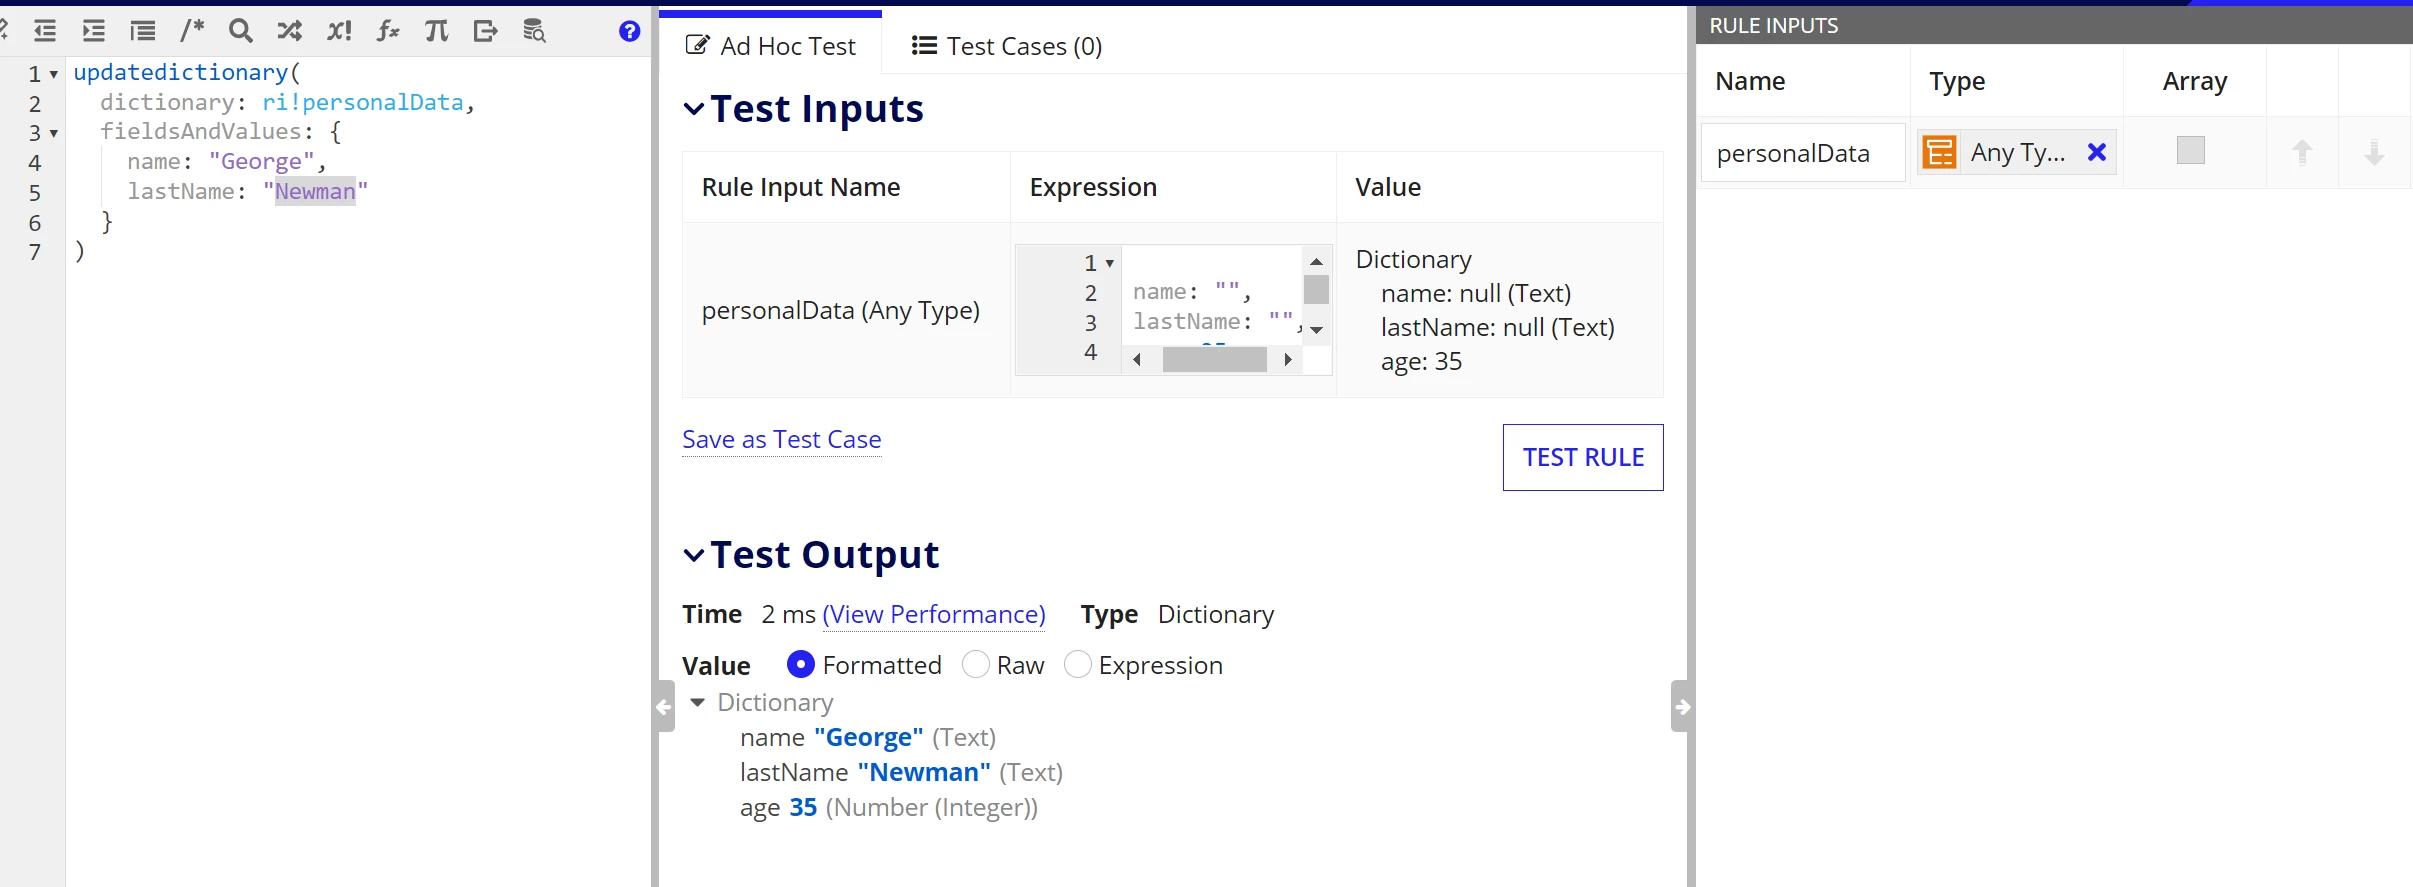Click the Any Type type field
Screen dimensions: 2413x887
(x=2016, y=152)
